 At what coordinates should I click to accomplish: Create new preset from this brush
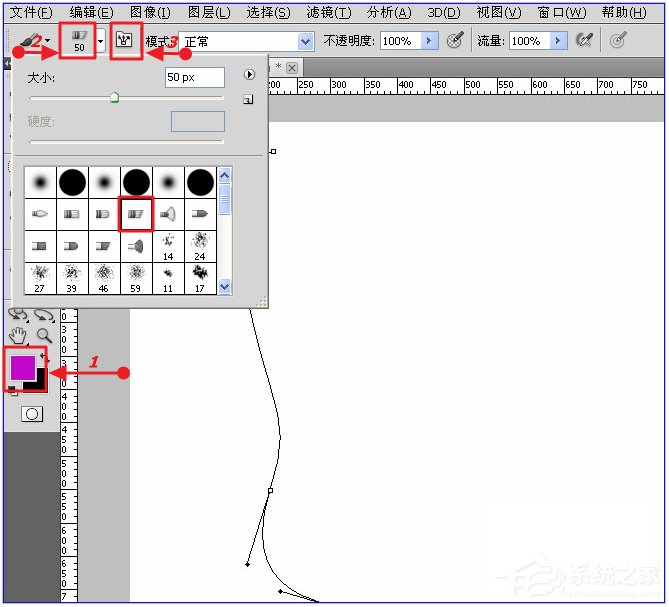point(247,99)
